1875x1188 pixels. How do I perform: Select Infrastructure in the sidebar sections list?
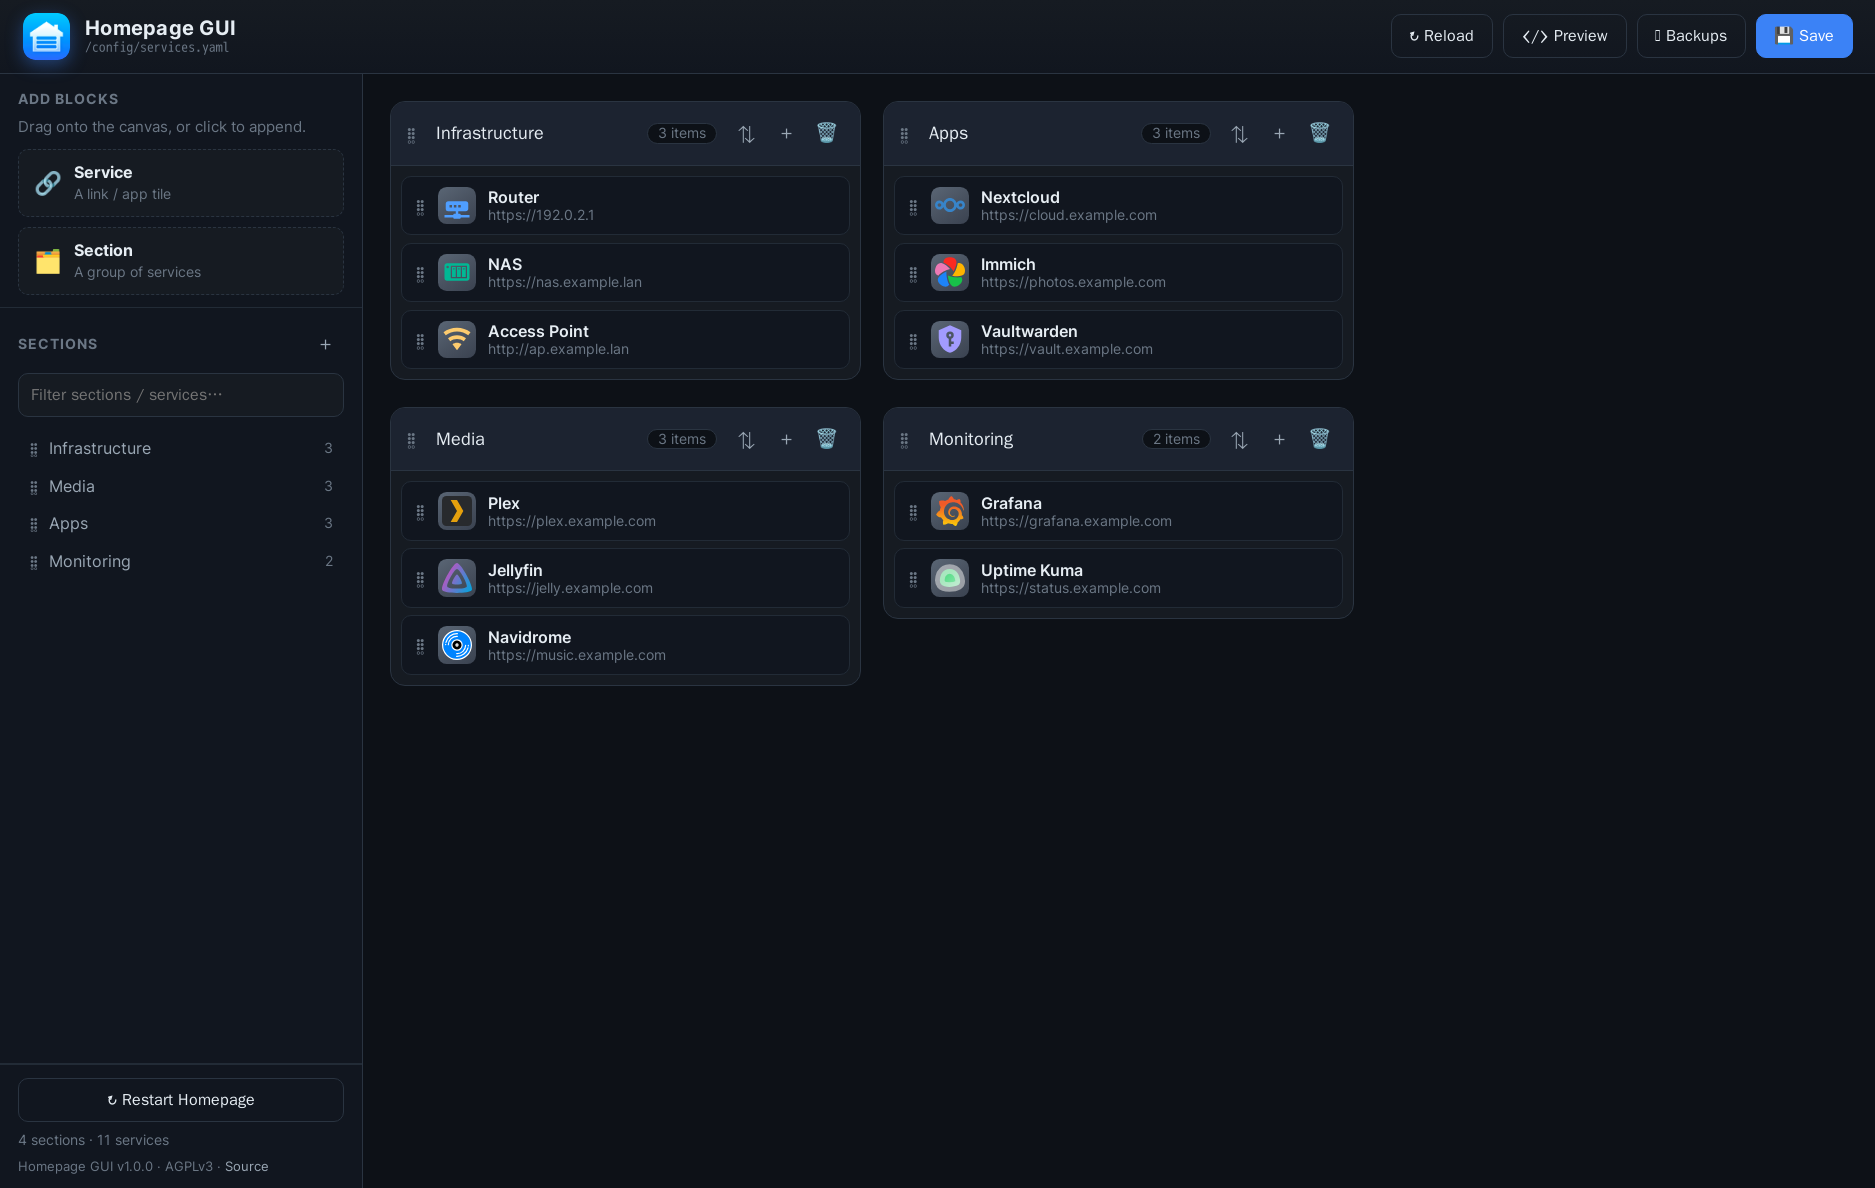pos(181,449)
